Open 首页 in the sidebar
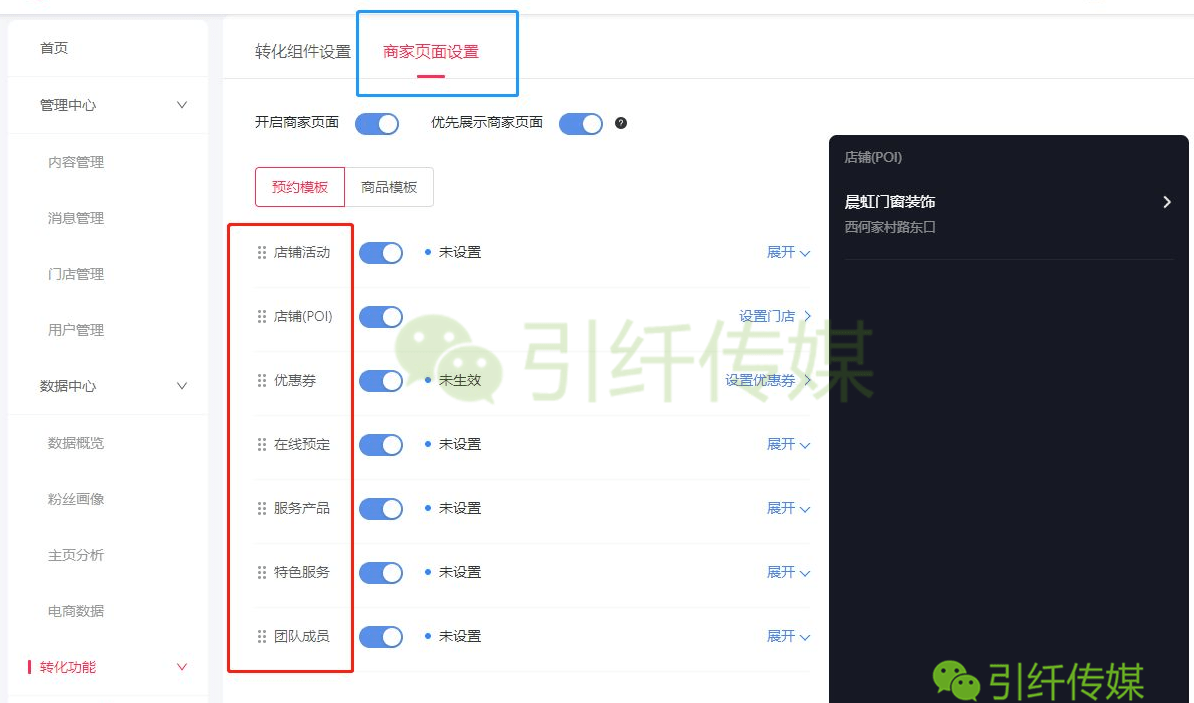This screenshot has width=1194, height=703. (x=54, y=48)
